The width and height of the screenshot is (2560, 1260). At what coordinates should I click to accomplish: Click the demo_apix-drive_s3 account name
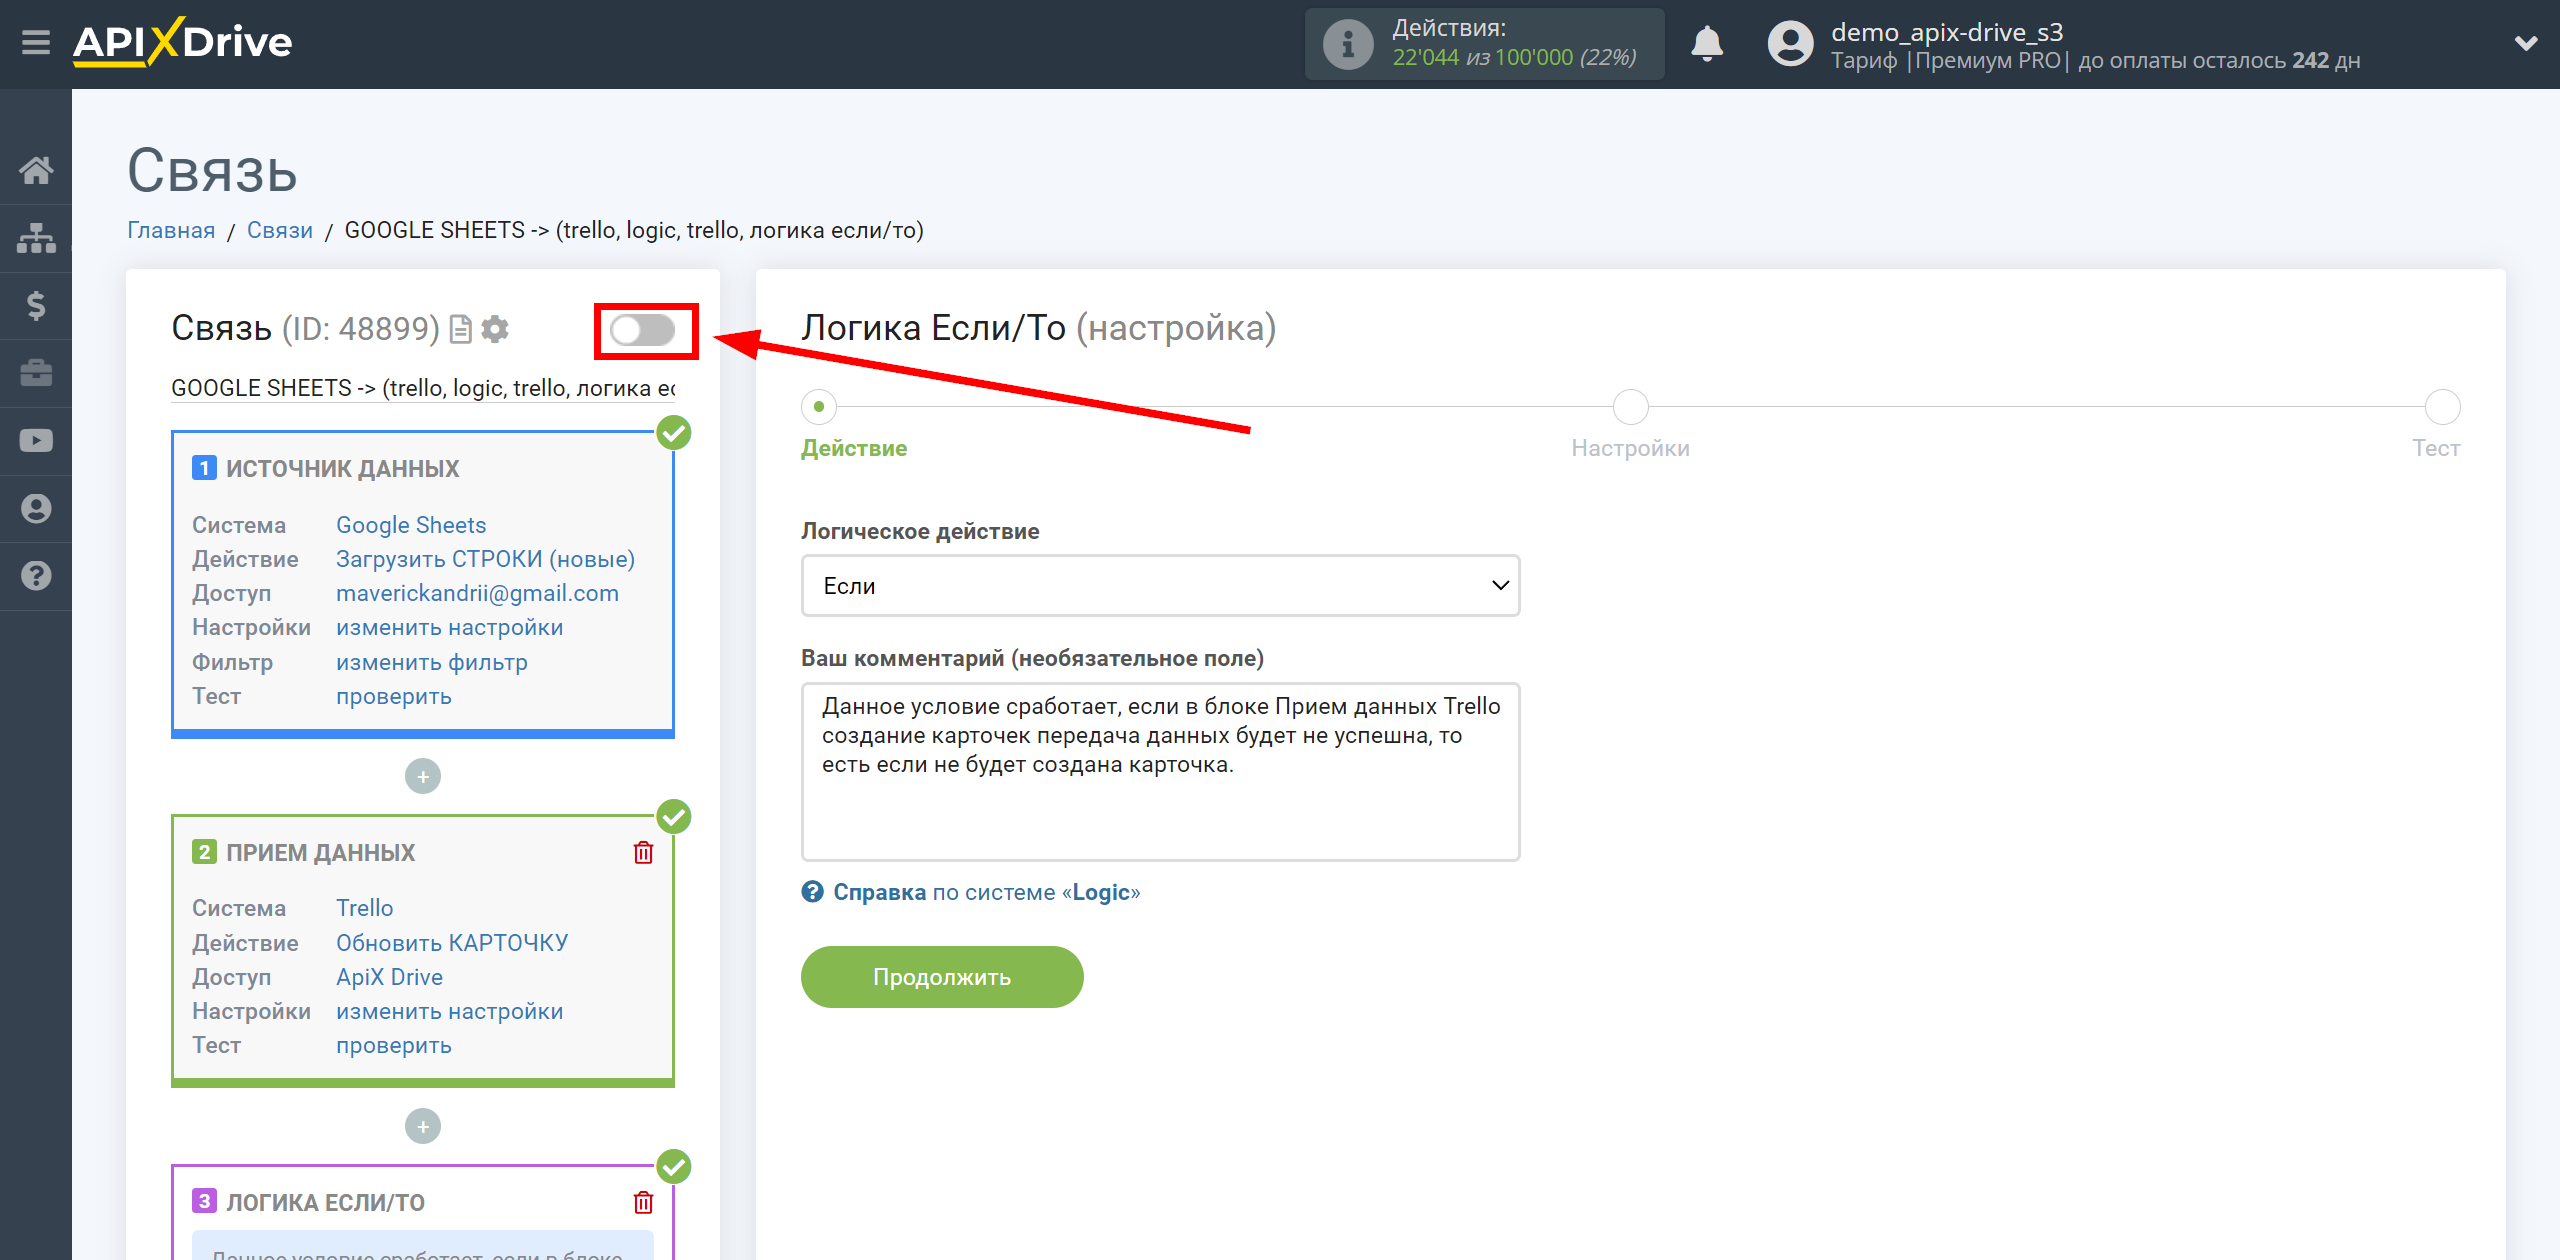[x=1946, y=32]
